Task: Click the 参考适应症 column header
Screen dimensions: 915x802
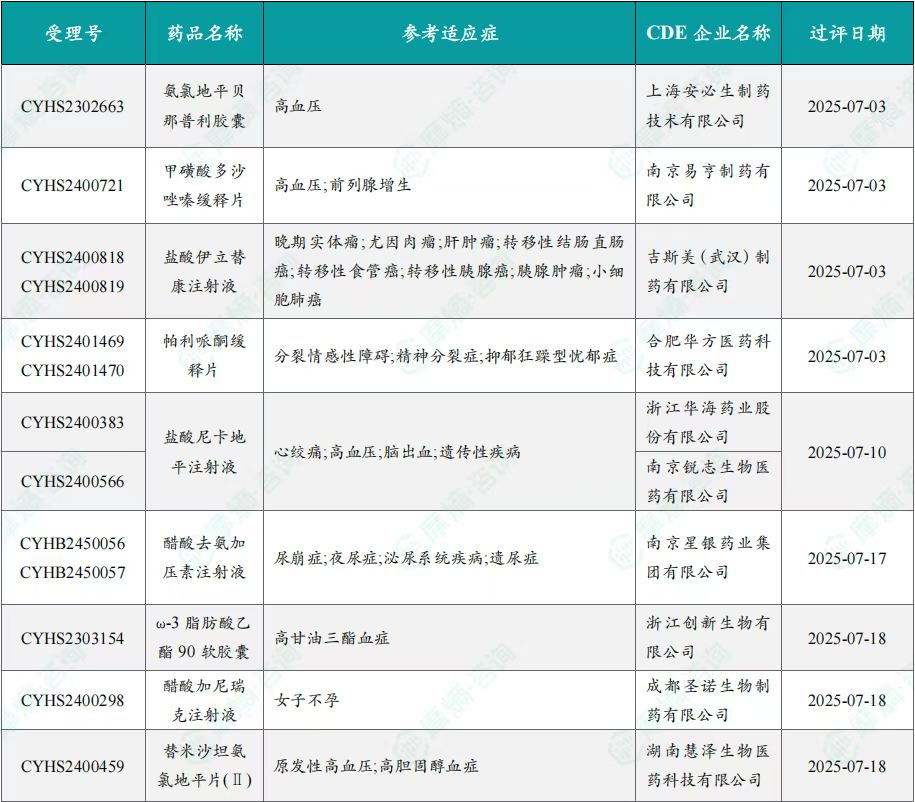Action: point(449,33)
